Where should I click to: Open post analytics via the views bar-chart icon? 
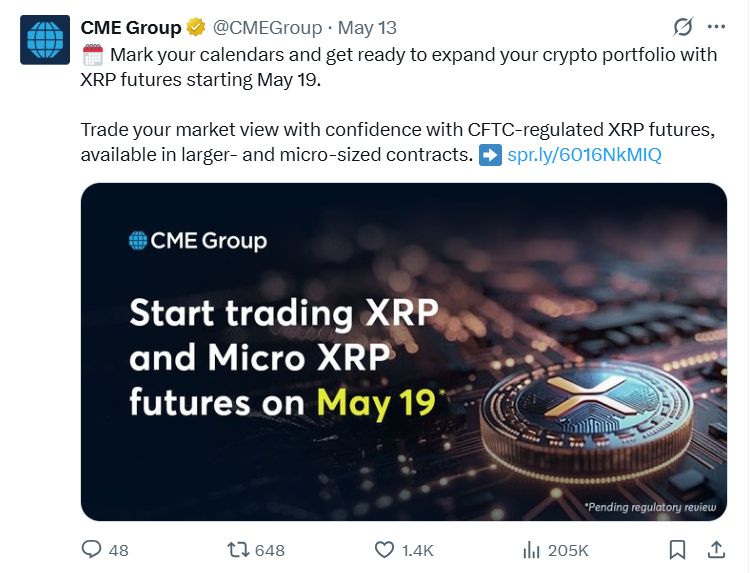tap(531, 549)
